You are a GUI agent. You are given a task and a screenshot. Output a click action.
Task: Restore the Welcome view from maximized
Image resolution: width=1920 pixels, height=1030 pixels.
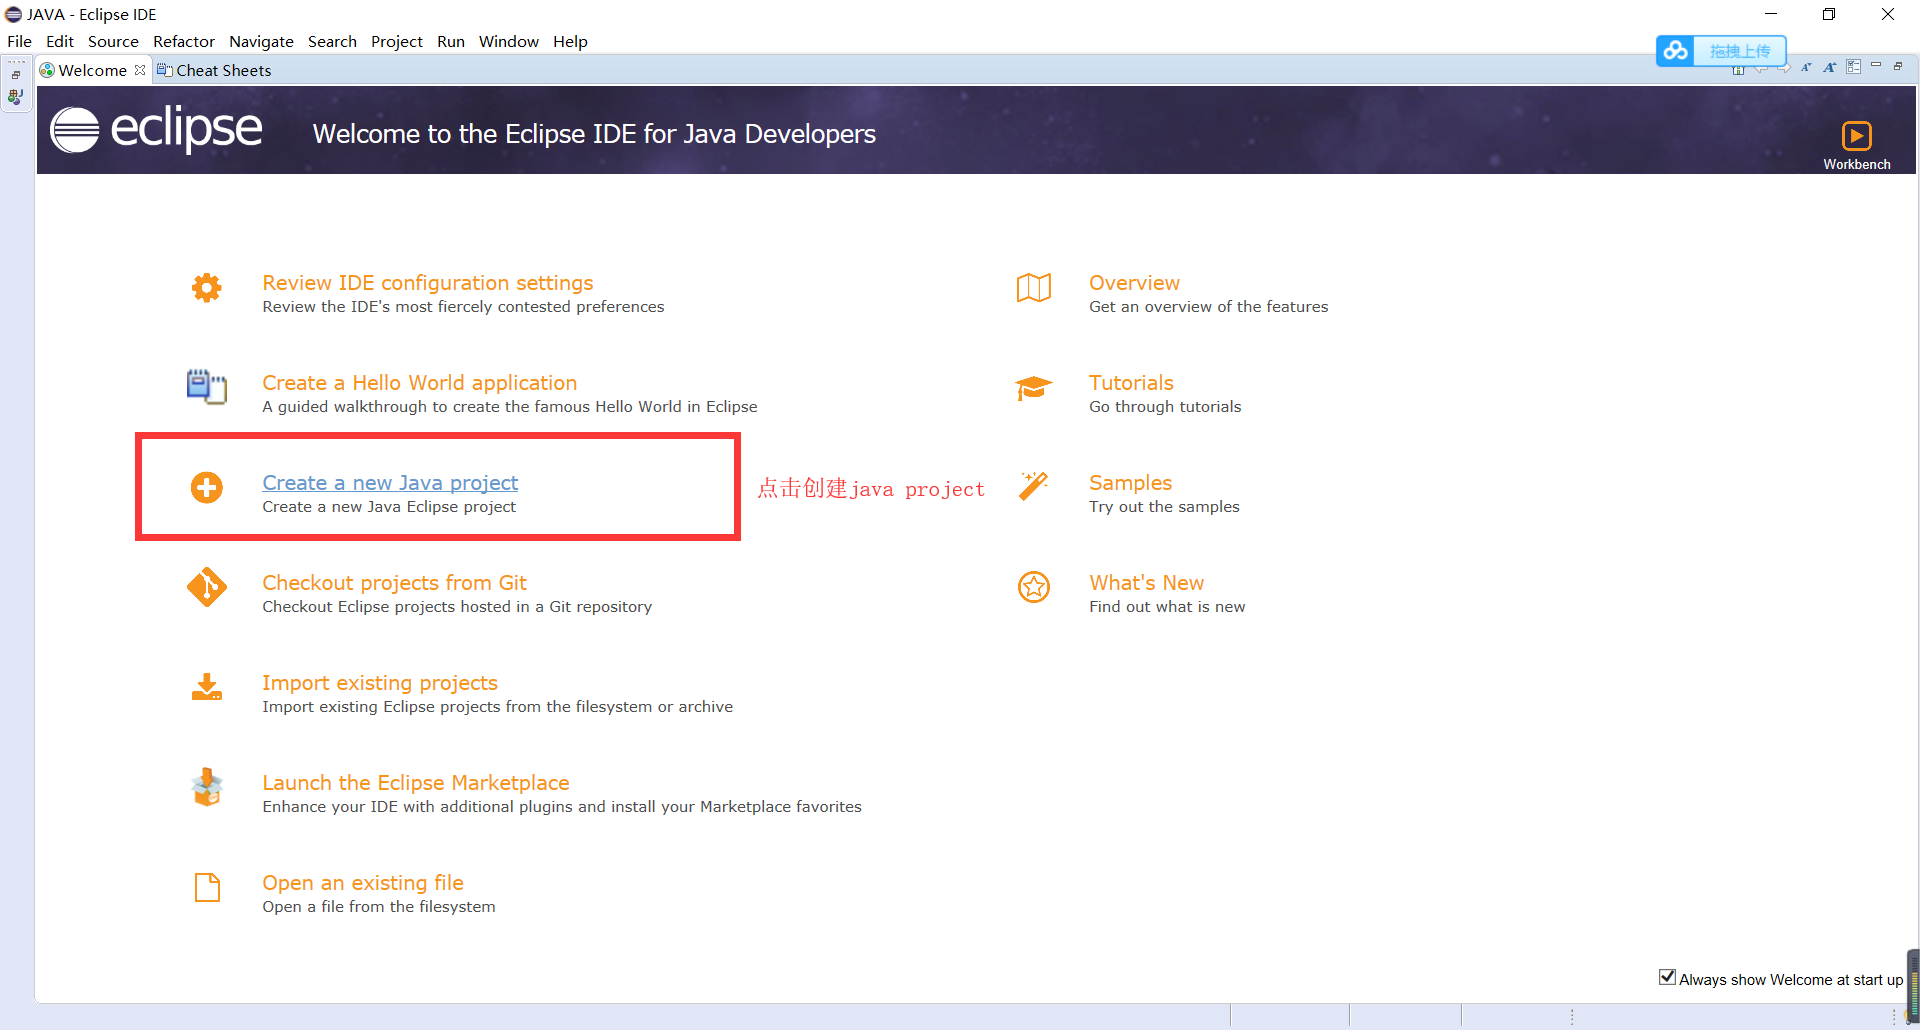[1898, 66]
